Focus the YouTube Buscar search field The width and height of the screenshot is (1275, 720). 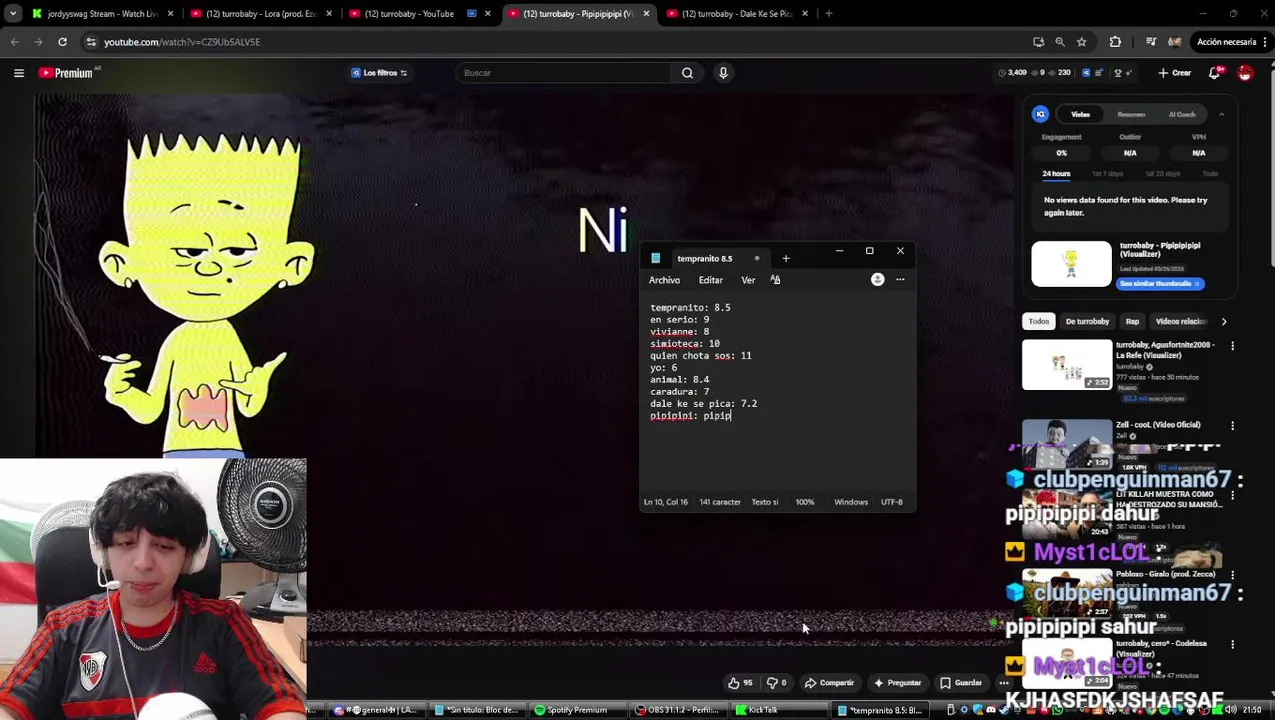(x=563, y=73)
